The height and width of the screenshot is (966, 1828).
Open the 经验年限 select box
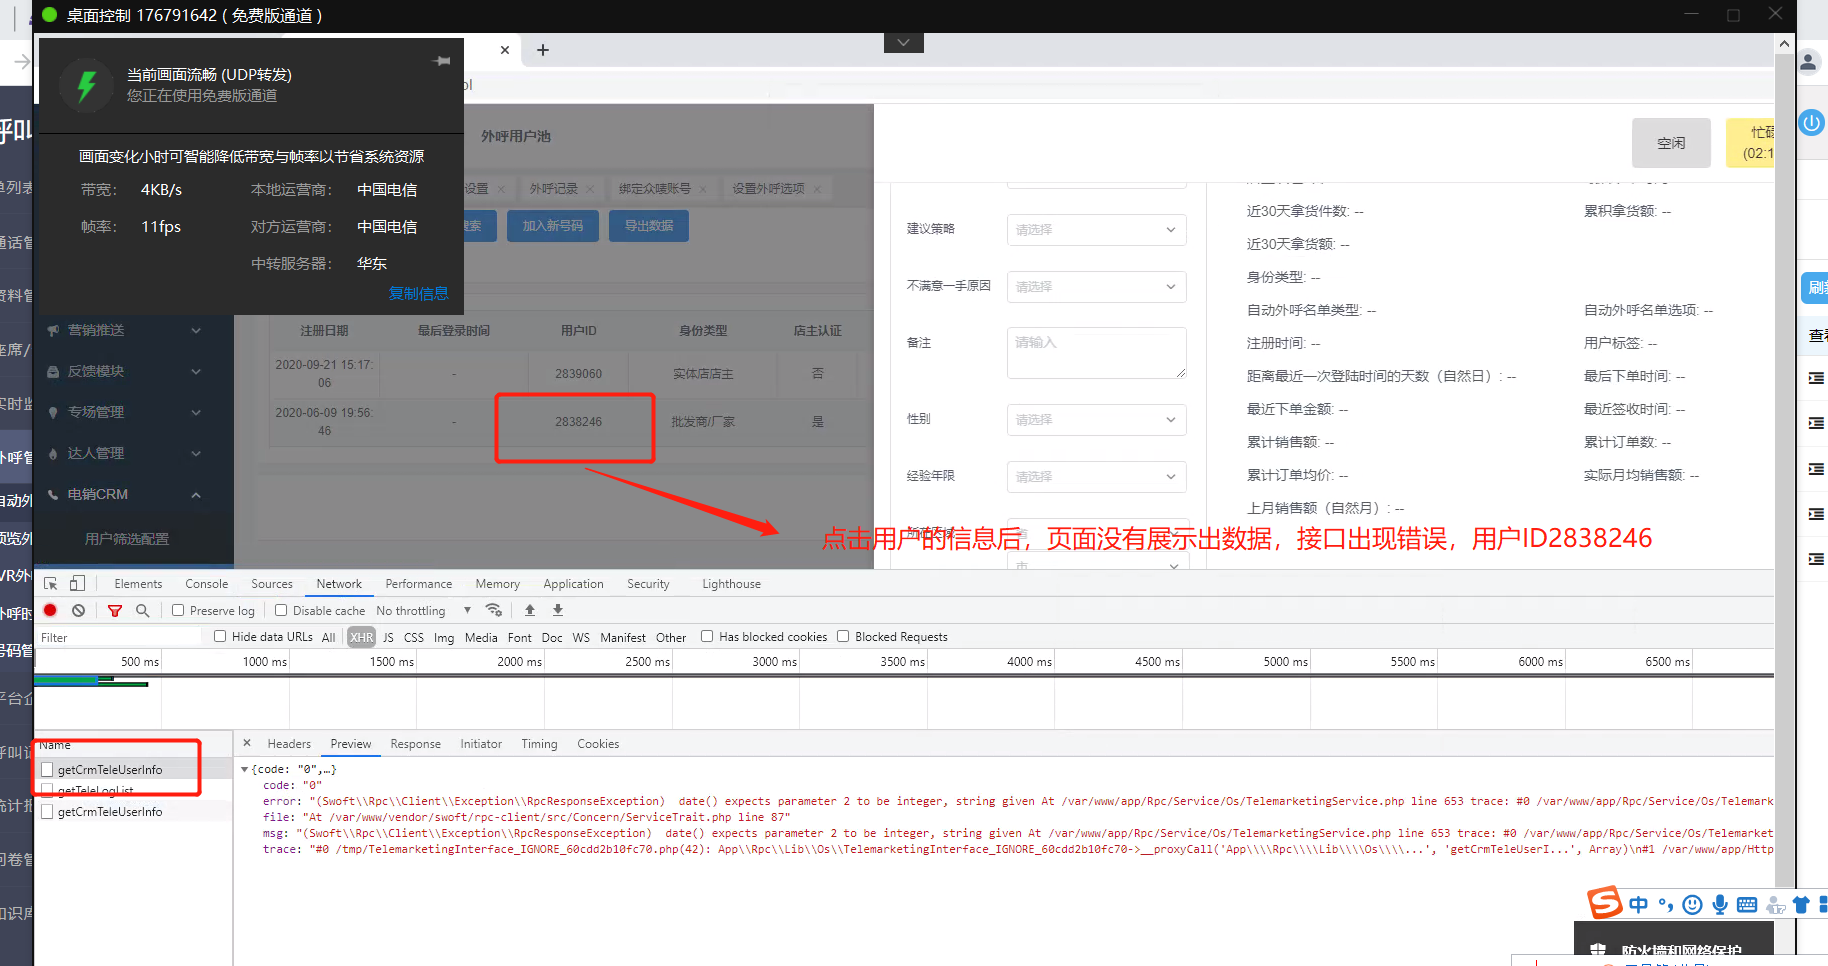click(x=1096, y=476)
